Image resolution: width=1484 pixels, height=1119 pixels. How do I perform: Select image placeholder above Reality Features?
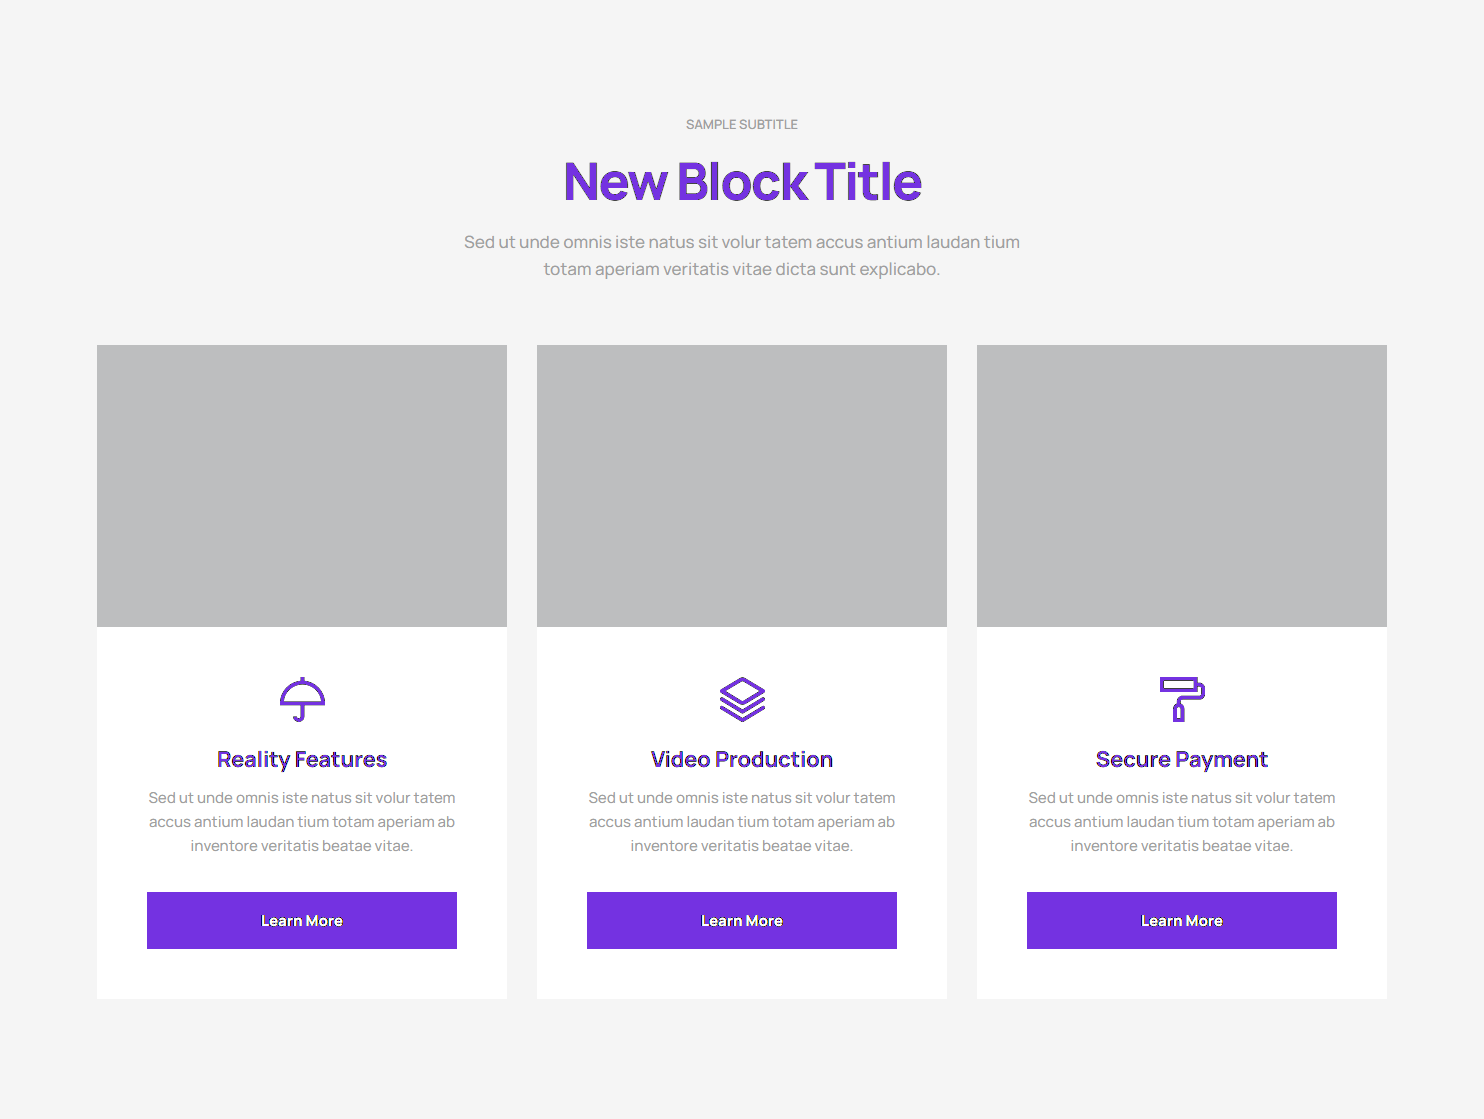(x=302, y=486)
